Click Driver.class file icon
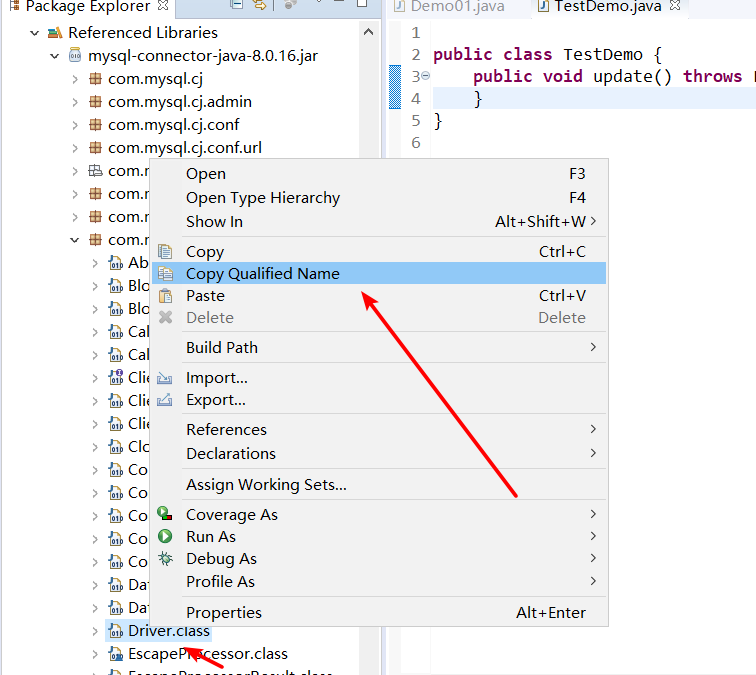The image size is (756, 675). (x=115, y=630)
